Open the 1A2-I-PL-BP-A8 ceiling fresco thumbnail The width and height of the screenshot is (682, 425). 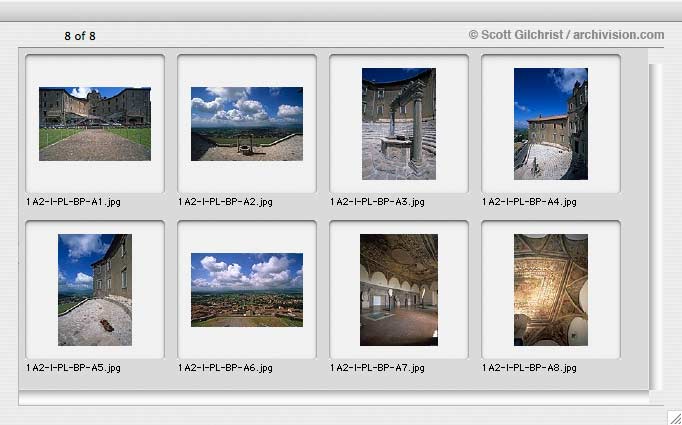[551, 290]
